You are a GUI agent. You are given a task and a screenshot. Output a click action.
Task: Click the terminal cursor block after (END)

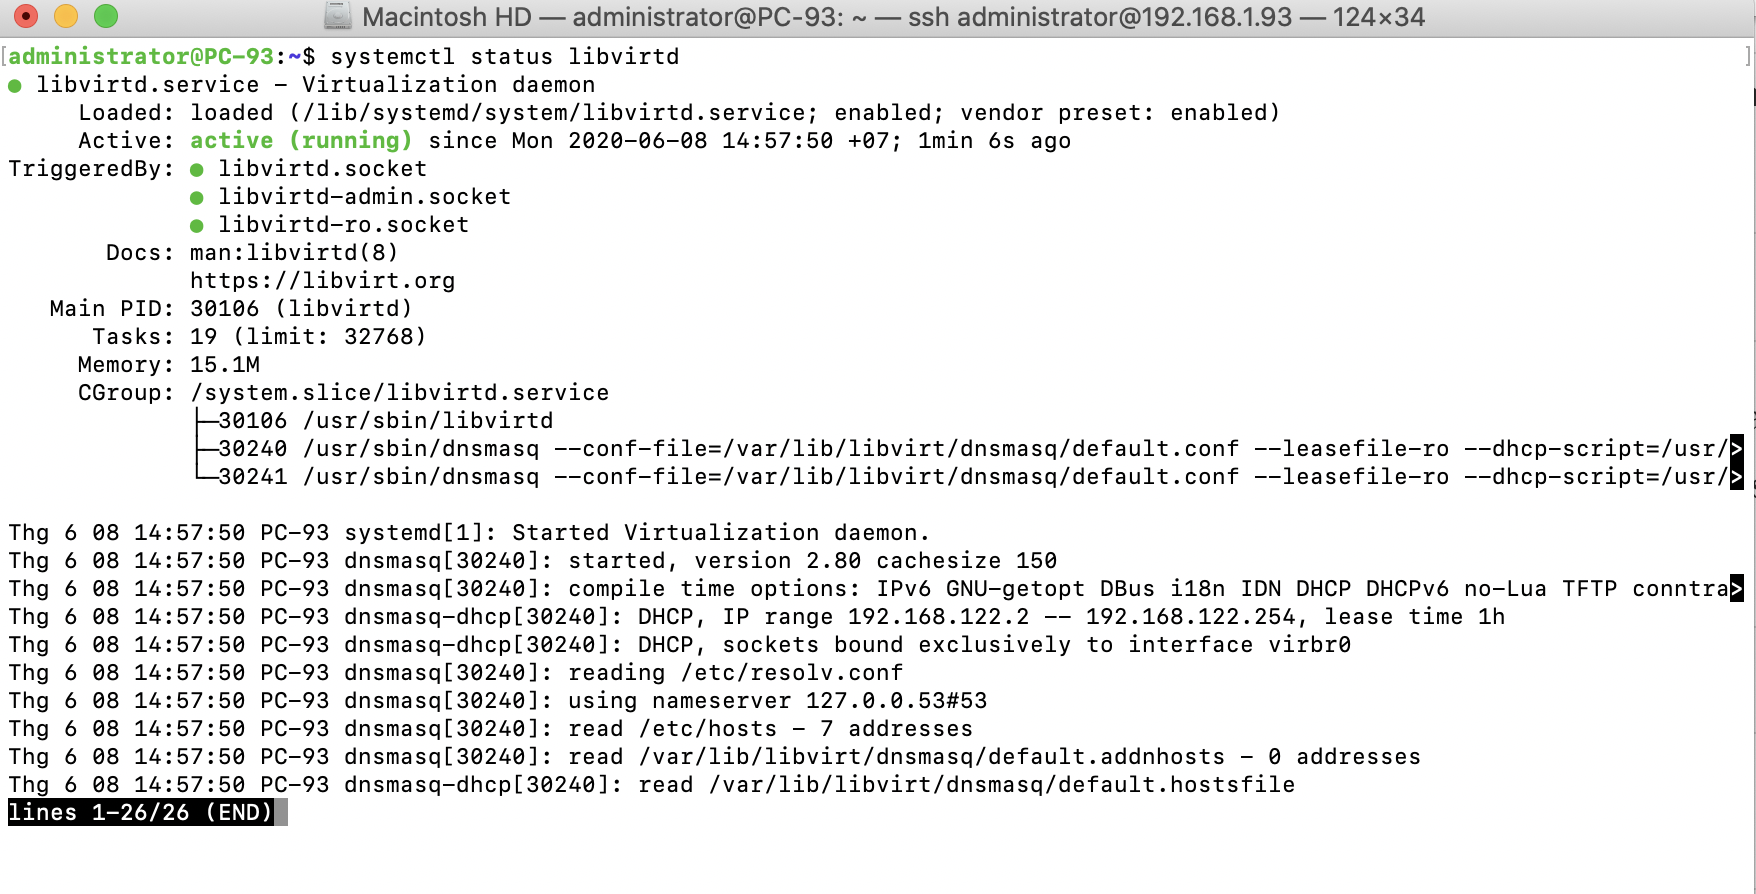click(282, 812)
